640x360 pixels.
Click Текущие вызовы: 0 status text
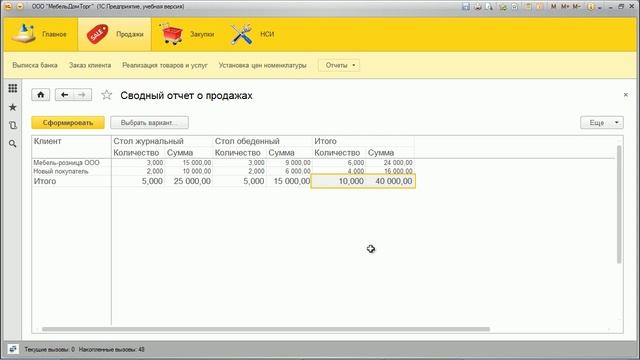pos(49,350)
